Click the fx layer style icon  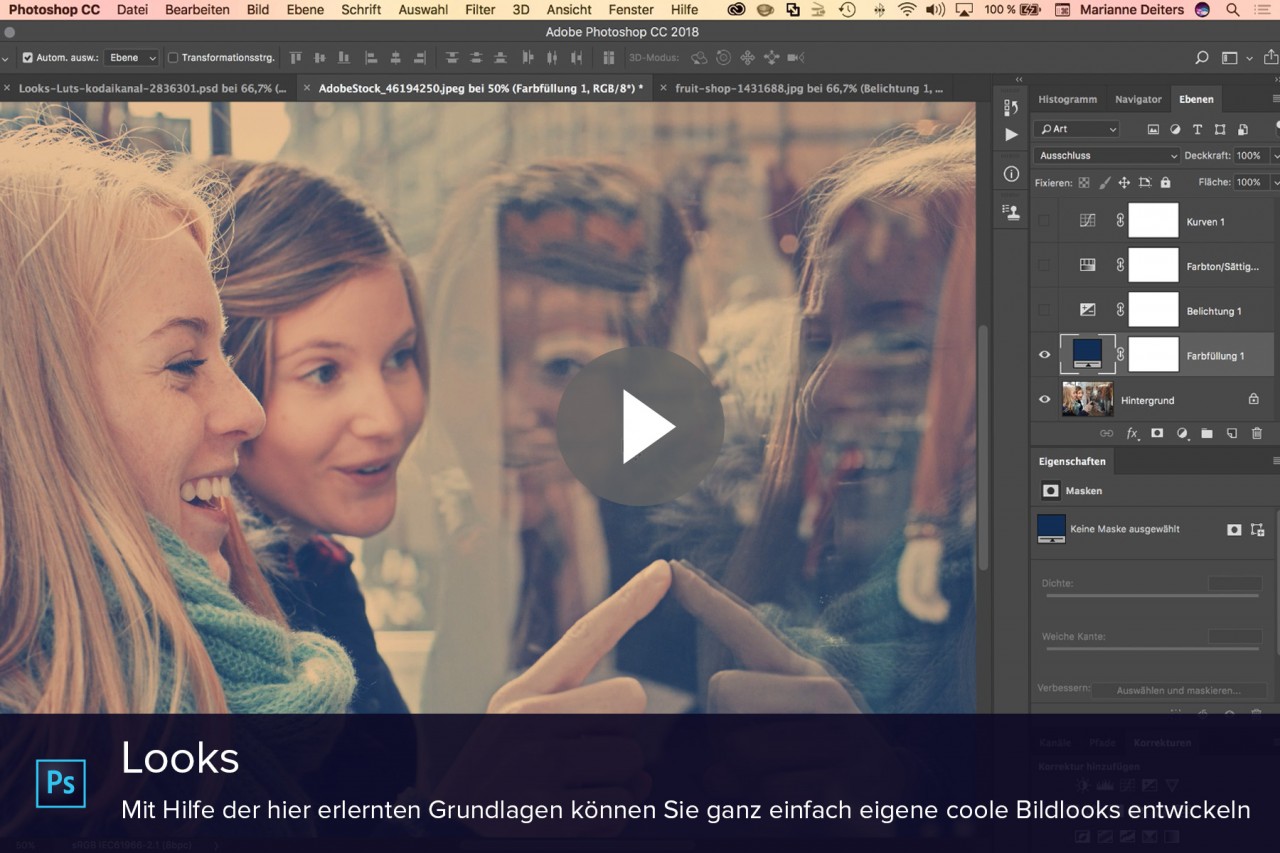[x=1132, y=433]
